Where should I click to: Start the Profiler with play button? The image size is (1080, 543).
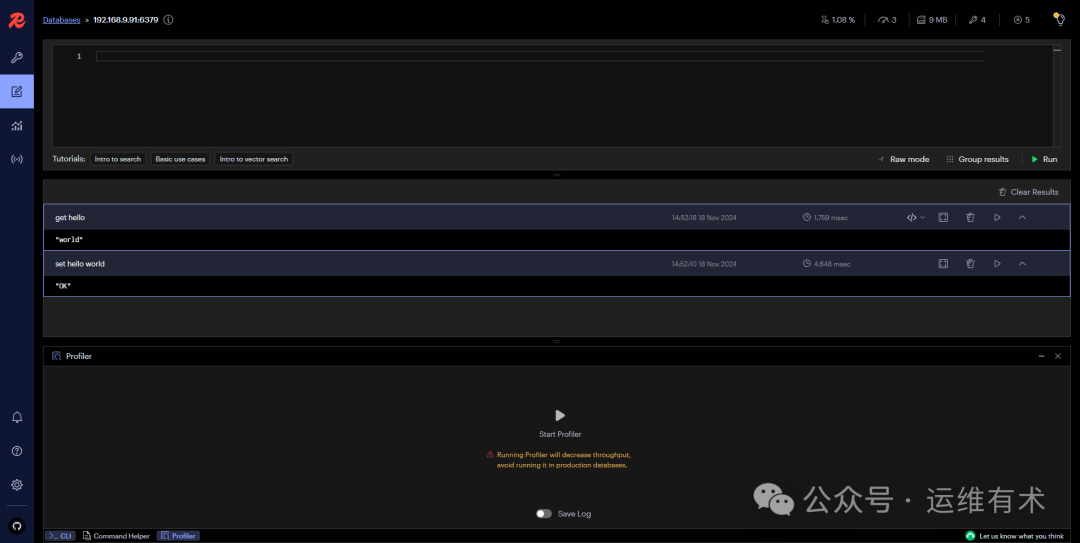560,416
